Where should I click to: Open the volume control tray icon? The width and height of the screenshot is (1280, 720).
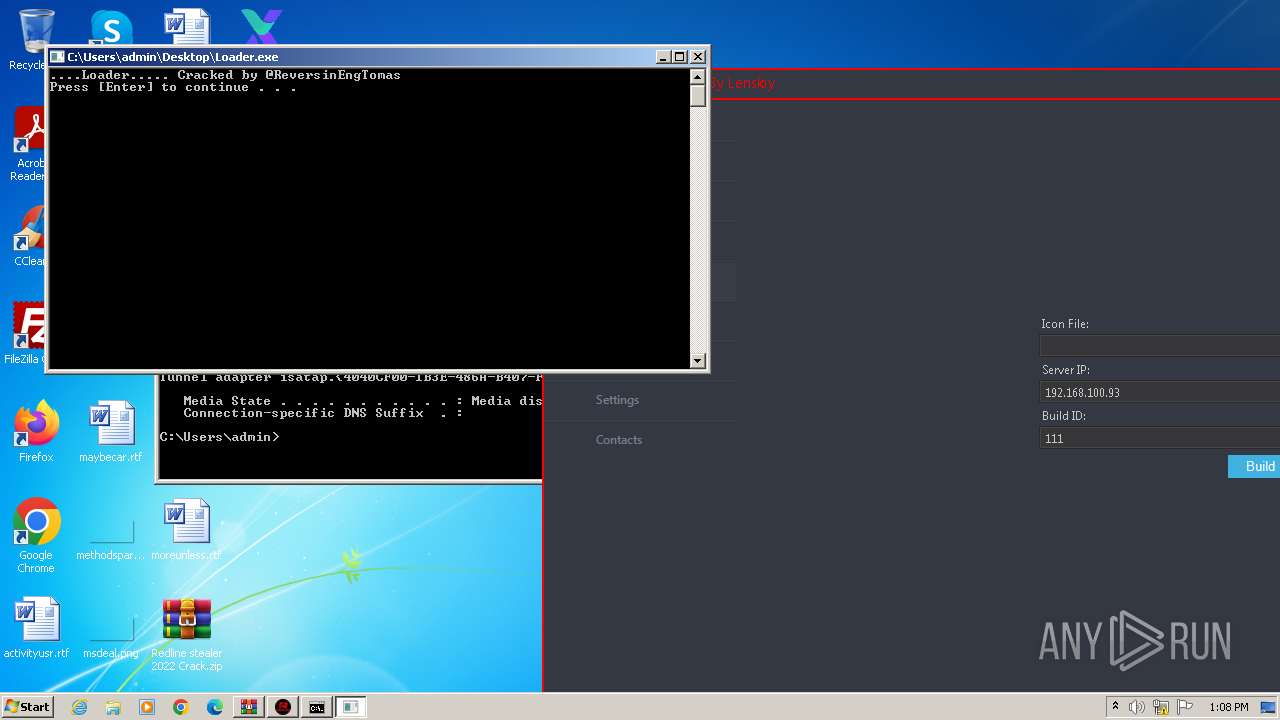(x=1137, y=707)
